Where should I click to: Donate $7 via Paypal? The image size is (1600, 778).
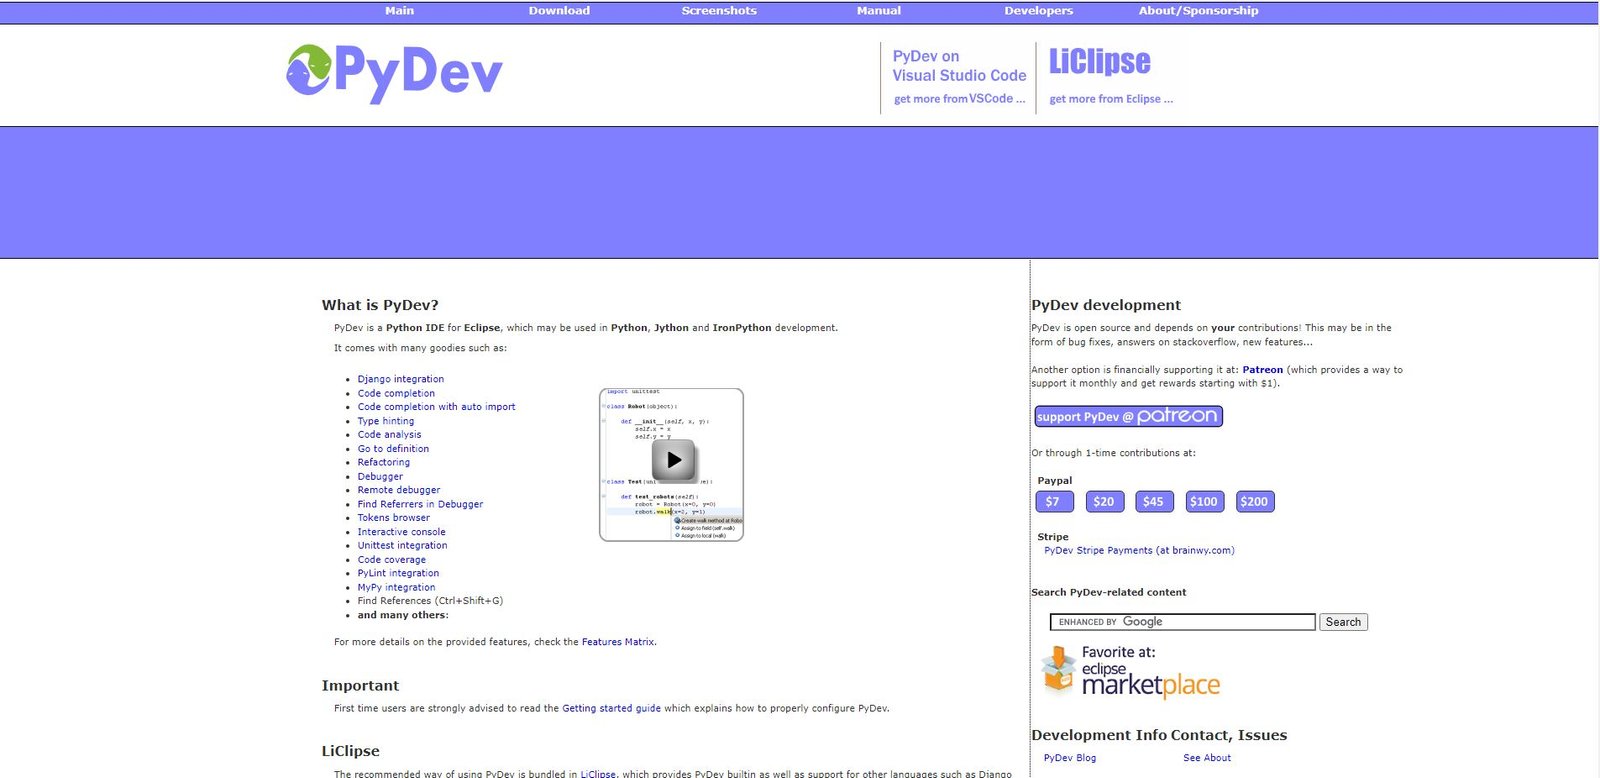[x=1054, y=502]
